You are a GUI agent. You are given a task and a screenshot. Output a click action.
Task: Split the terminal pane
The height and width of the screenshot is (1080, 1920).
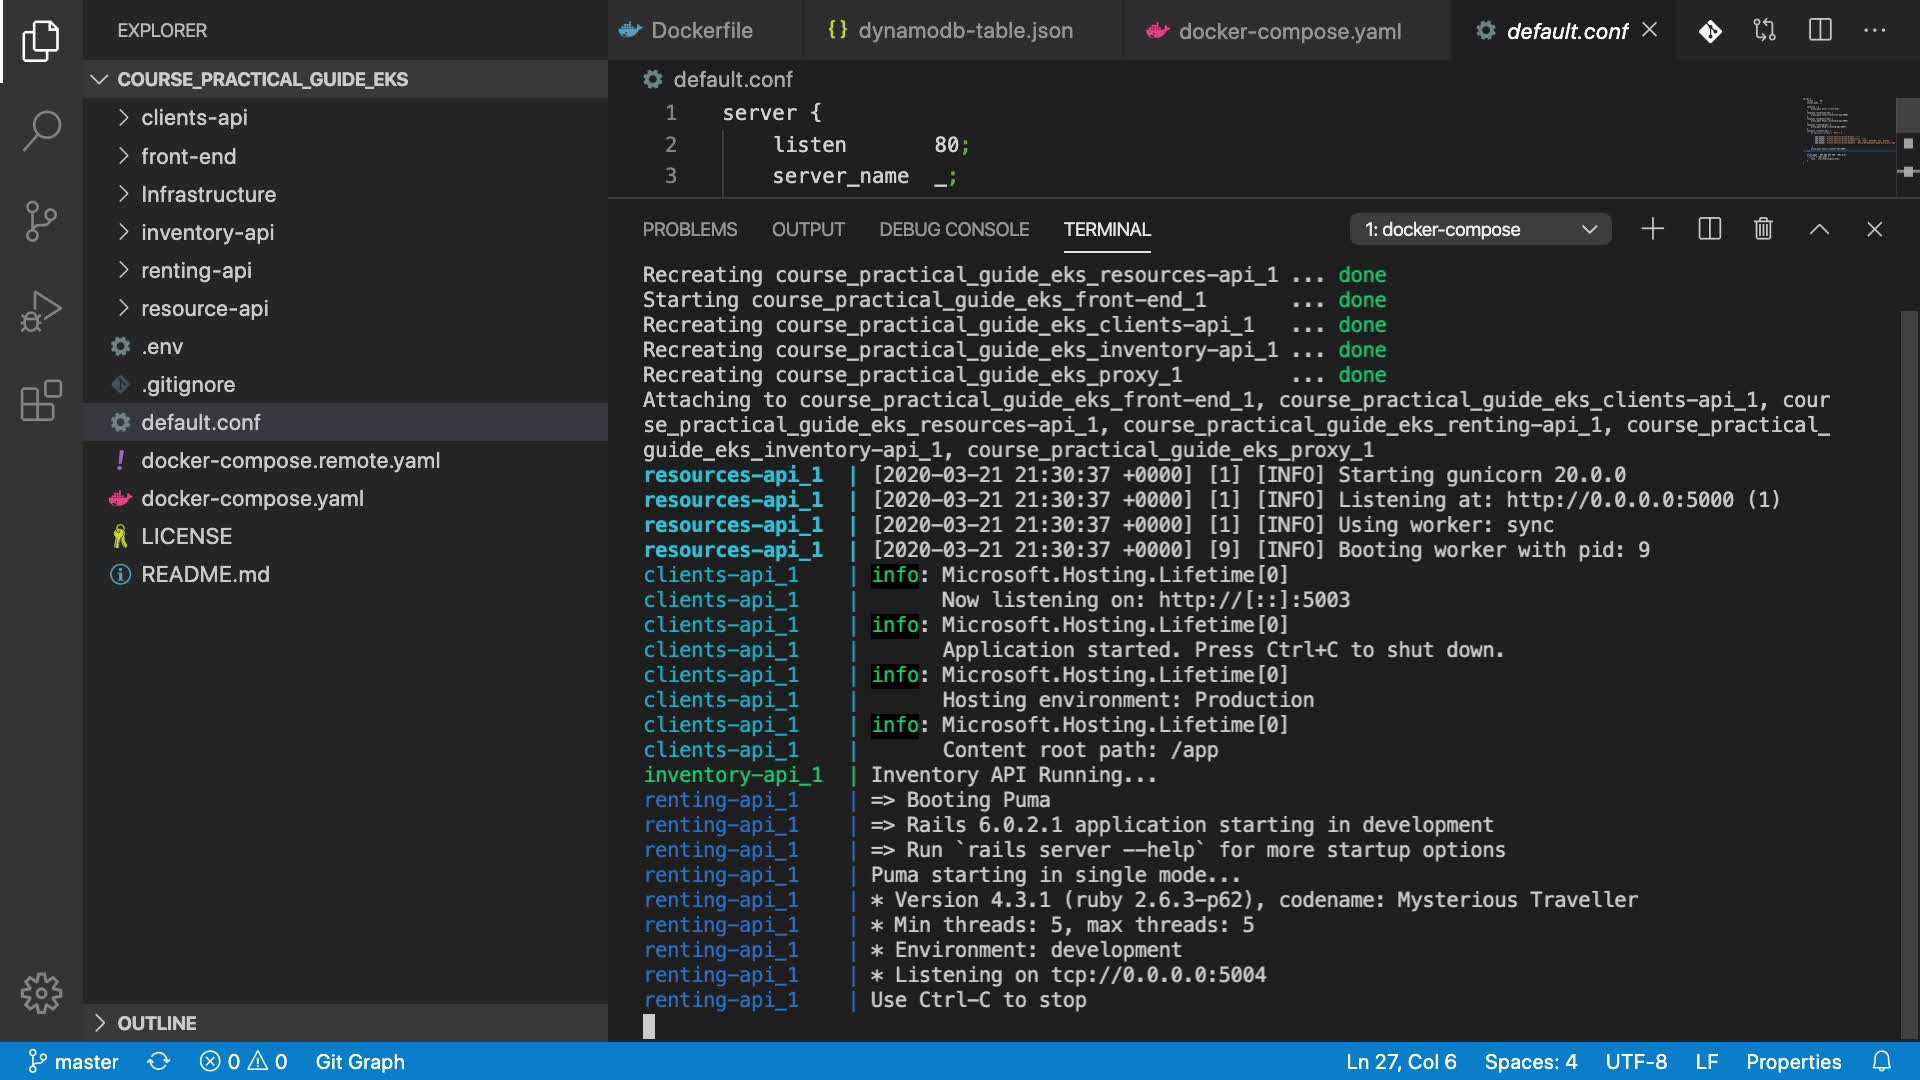click(1709, 229)
